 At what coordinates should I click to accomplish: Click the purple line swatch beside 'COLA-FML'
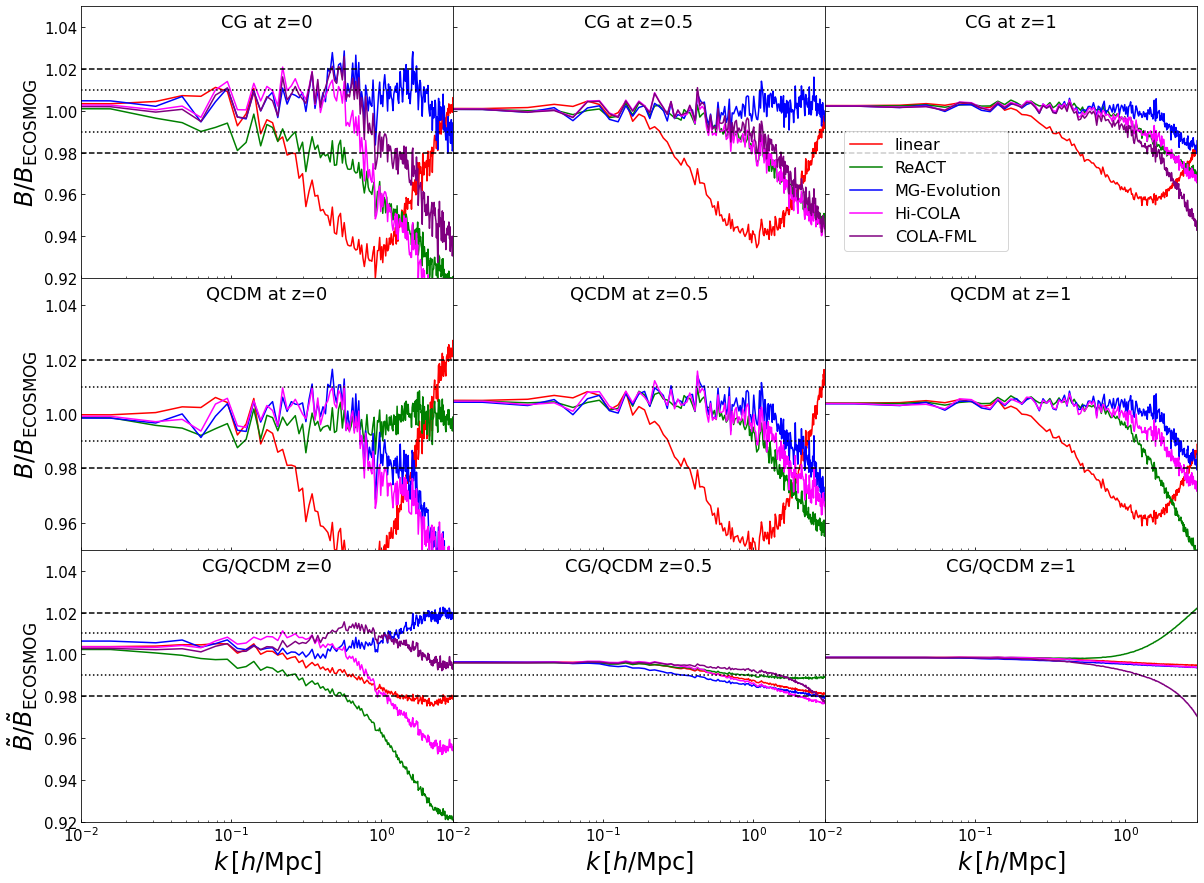coord(867,237)
